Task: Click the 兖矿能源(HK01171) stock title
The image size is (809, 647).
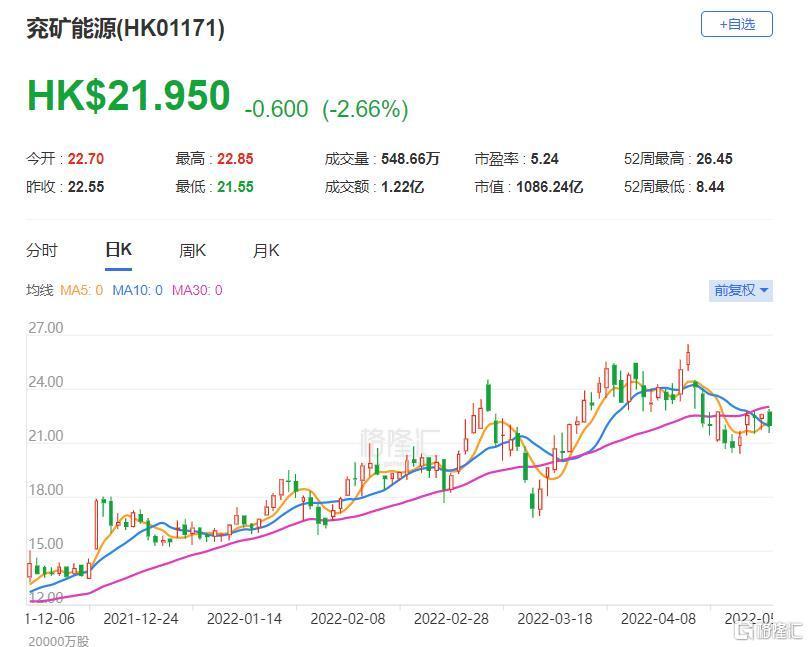Action: click(x=125, y=28)
